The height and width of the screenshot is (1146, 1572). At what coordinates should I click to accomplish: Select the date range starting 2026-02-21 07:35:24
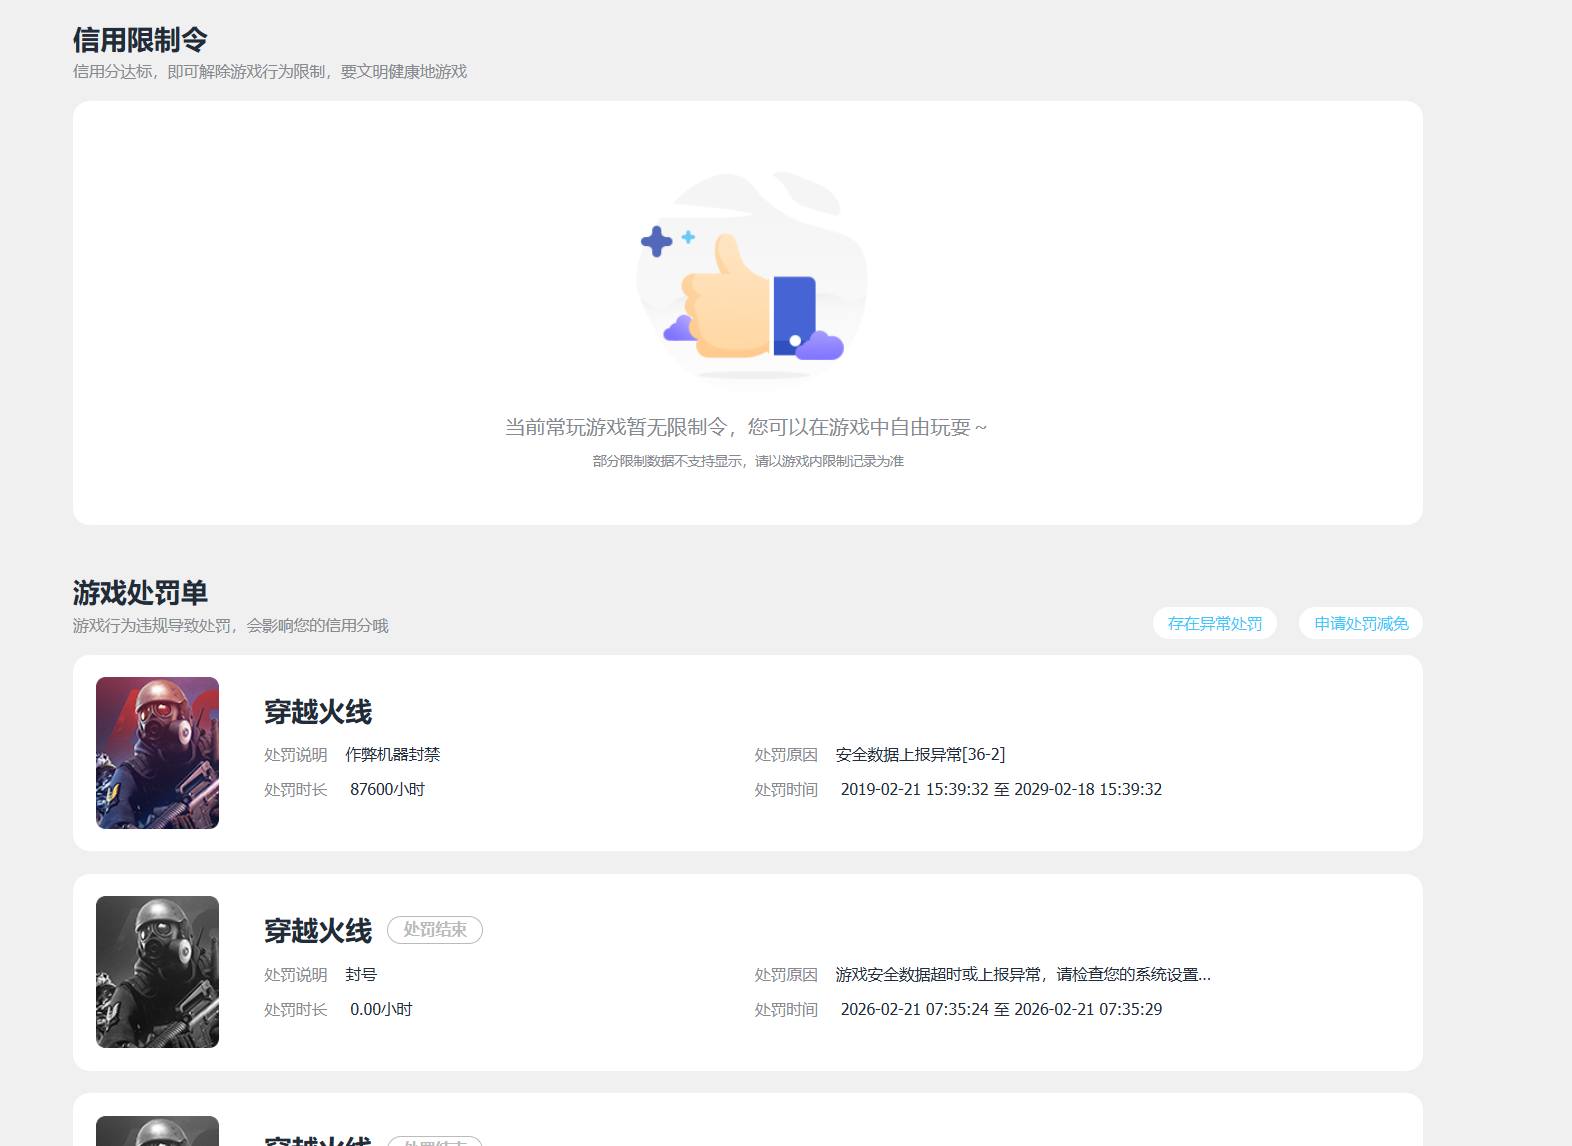coord(1001,1010)
